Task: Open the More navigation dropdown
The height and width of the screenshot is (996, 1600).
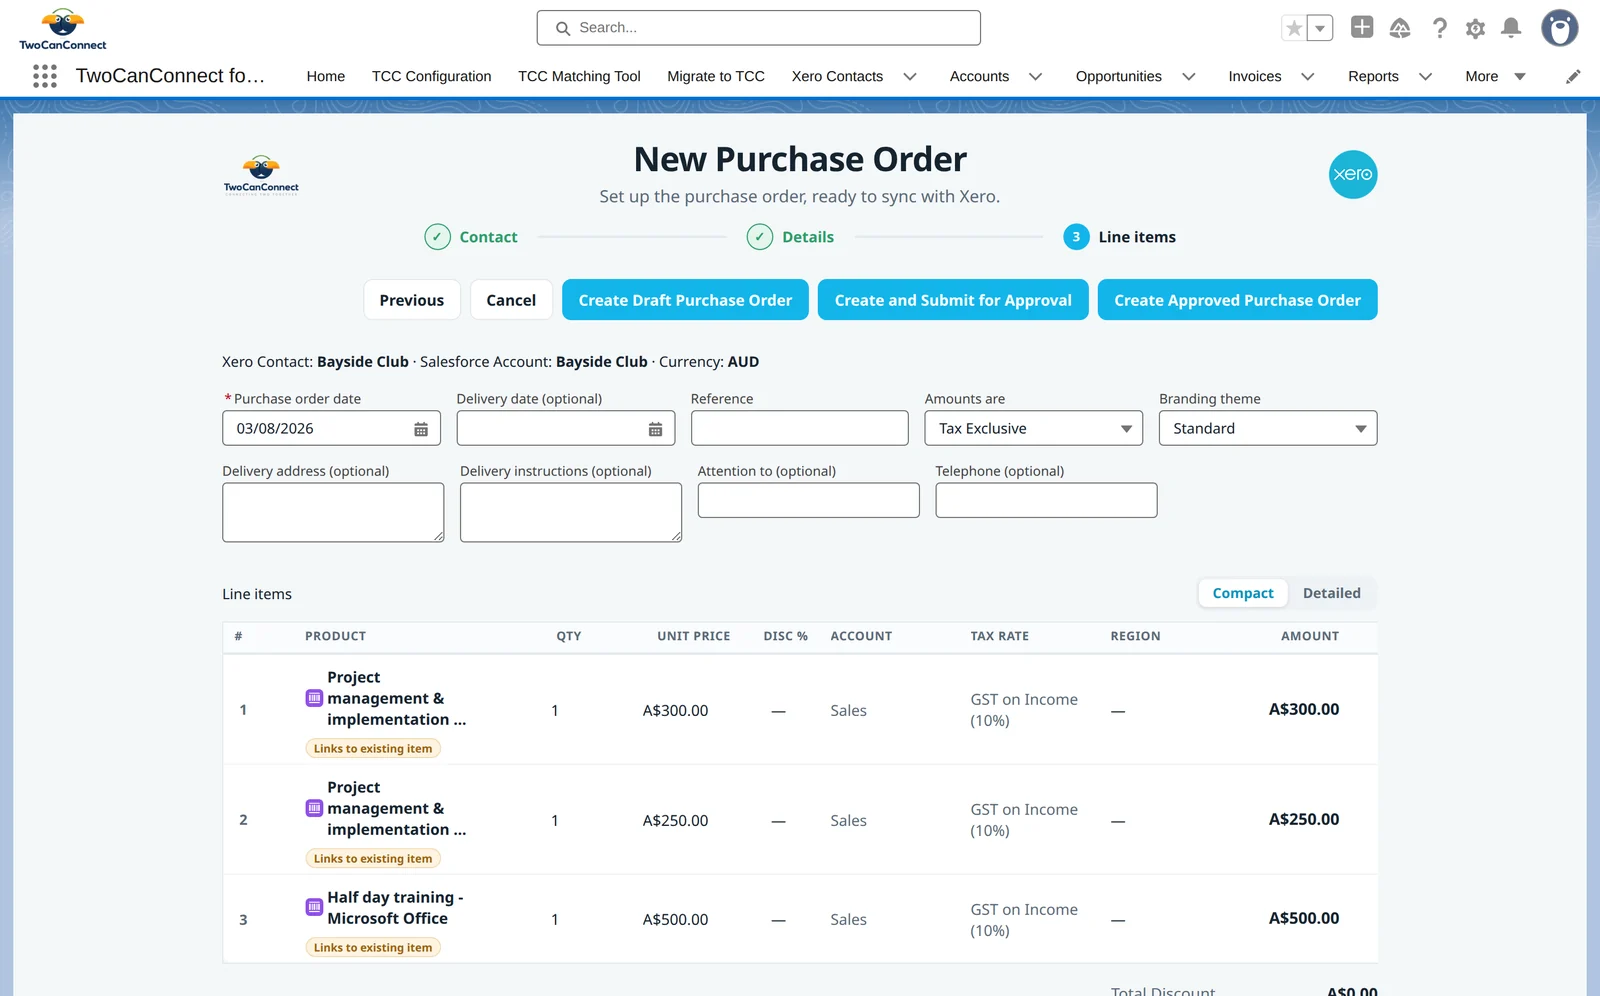Action: (1495, 76)
